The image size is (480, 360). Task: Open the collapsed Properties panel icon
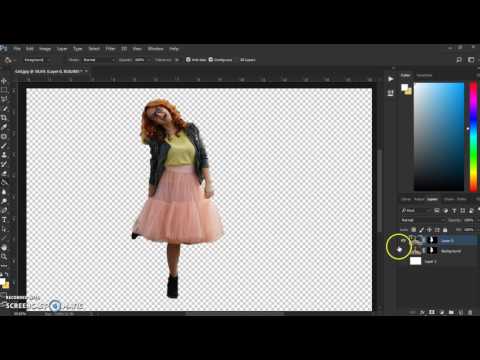(390, 93)
